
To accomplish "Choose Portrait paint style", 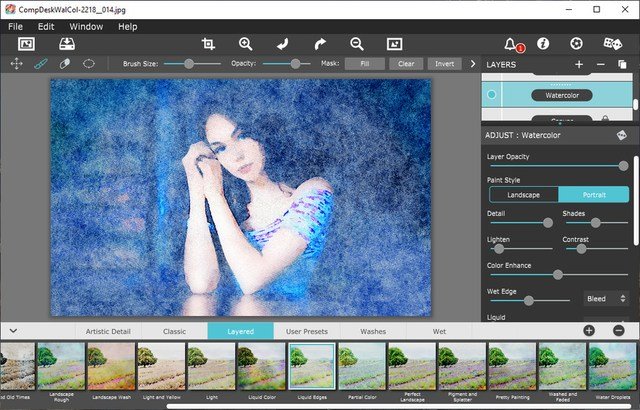I will point(593,194).
